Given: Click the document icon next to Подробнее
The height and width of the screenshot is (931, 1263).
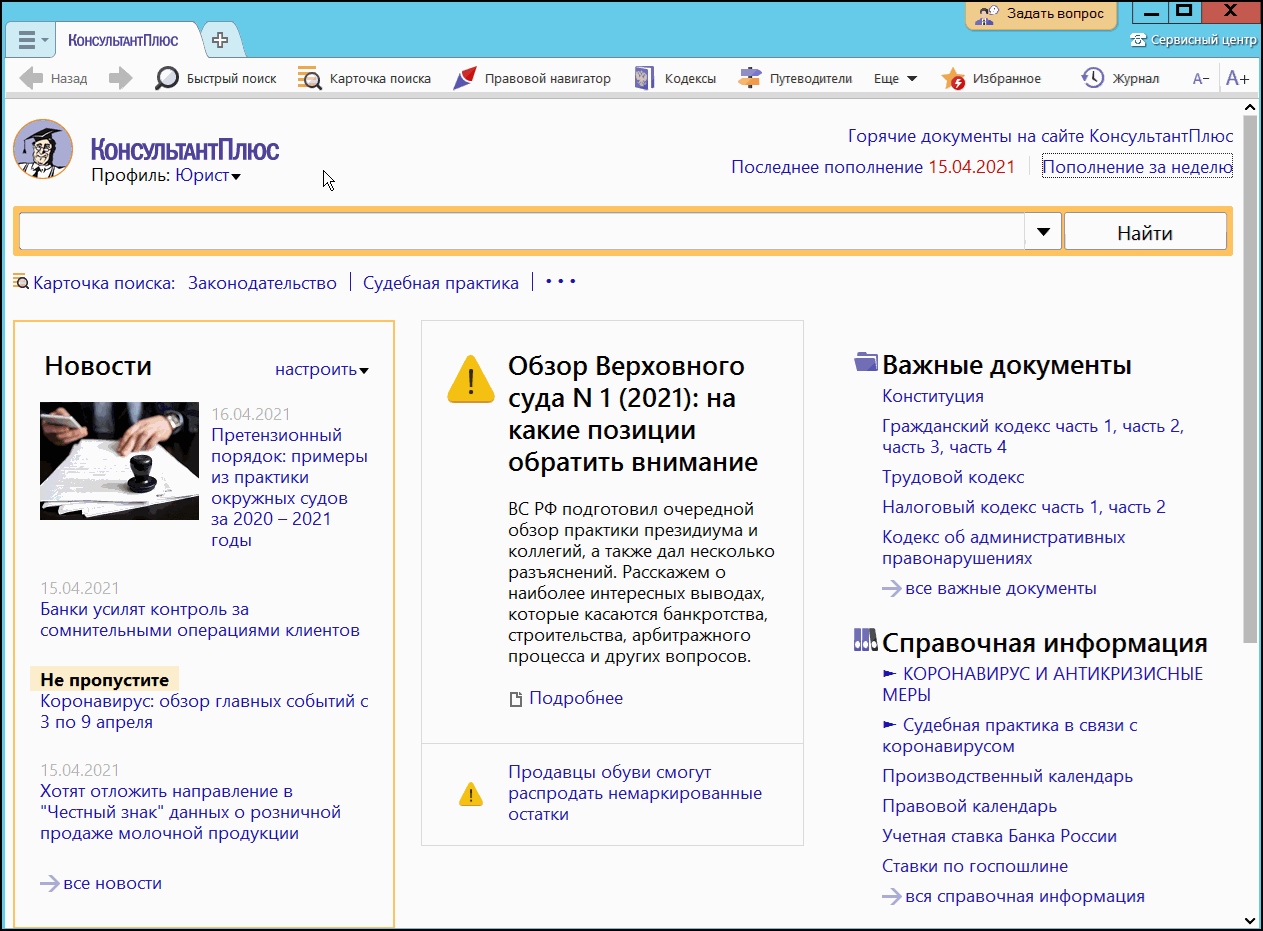Looking at the screenshot, I should [516, 699].
